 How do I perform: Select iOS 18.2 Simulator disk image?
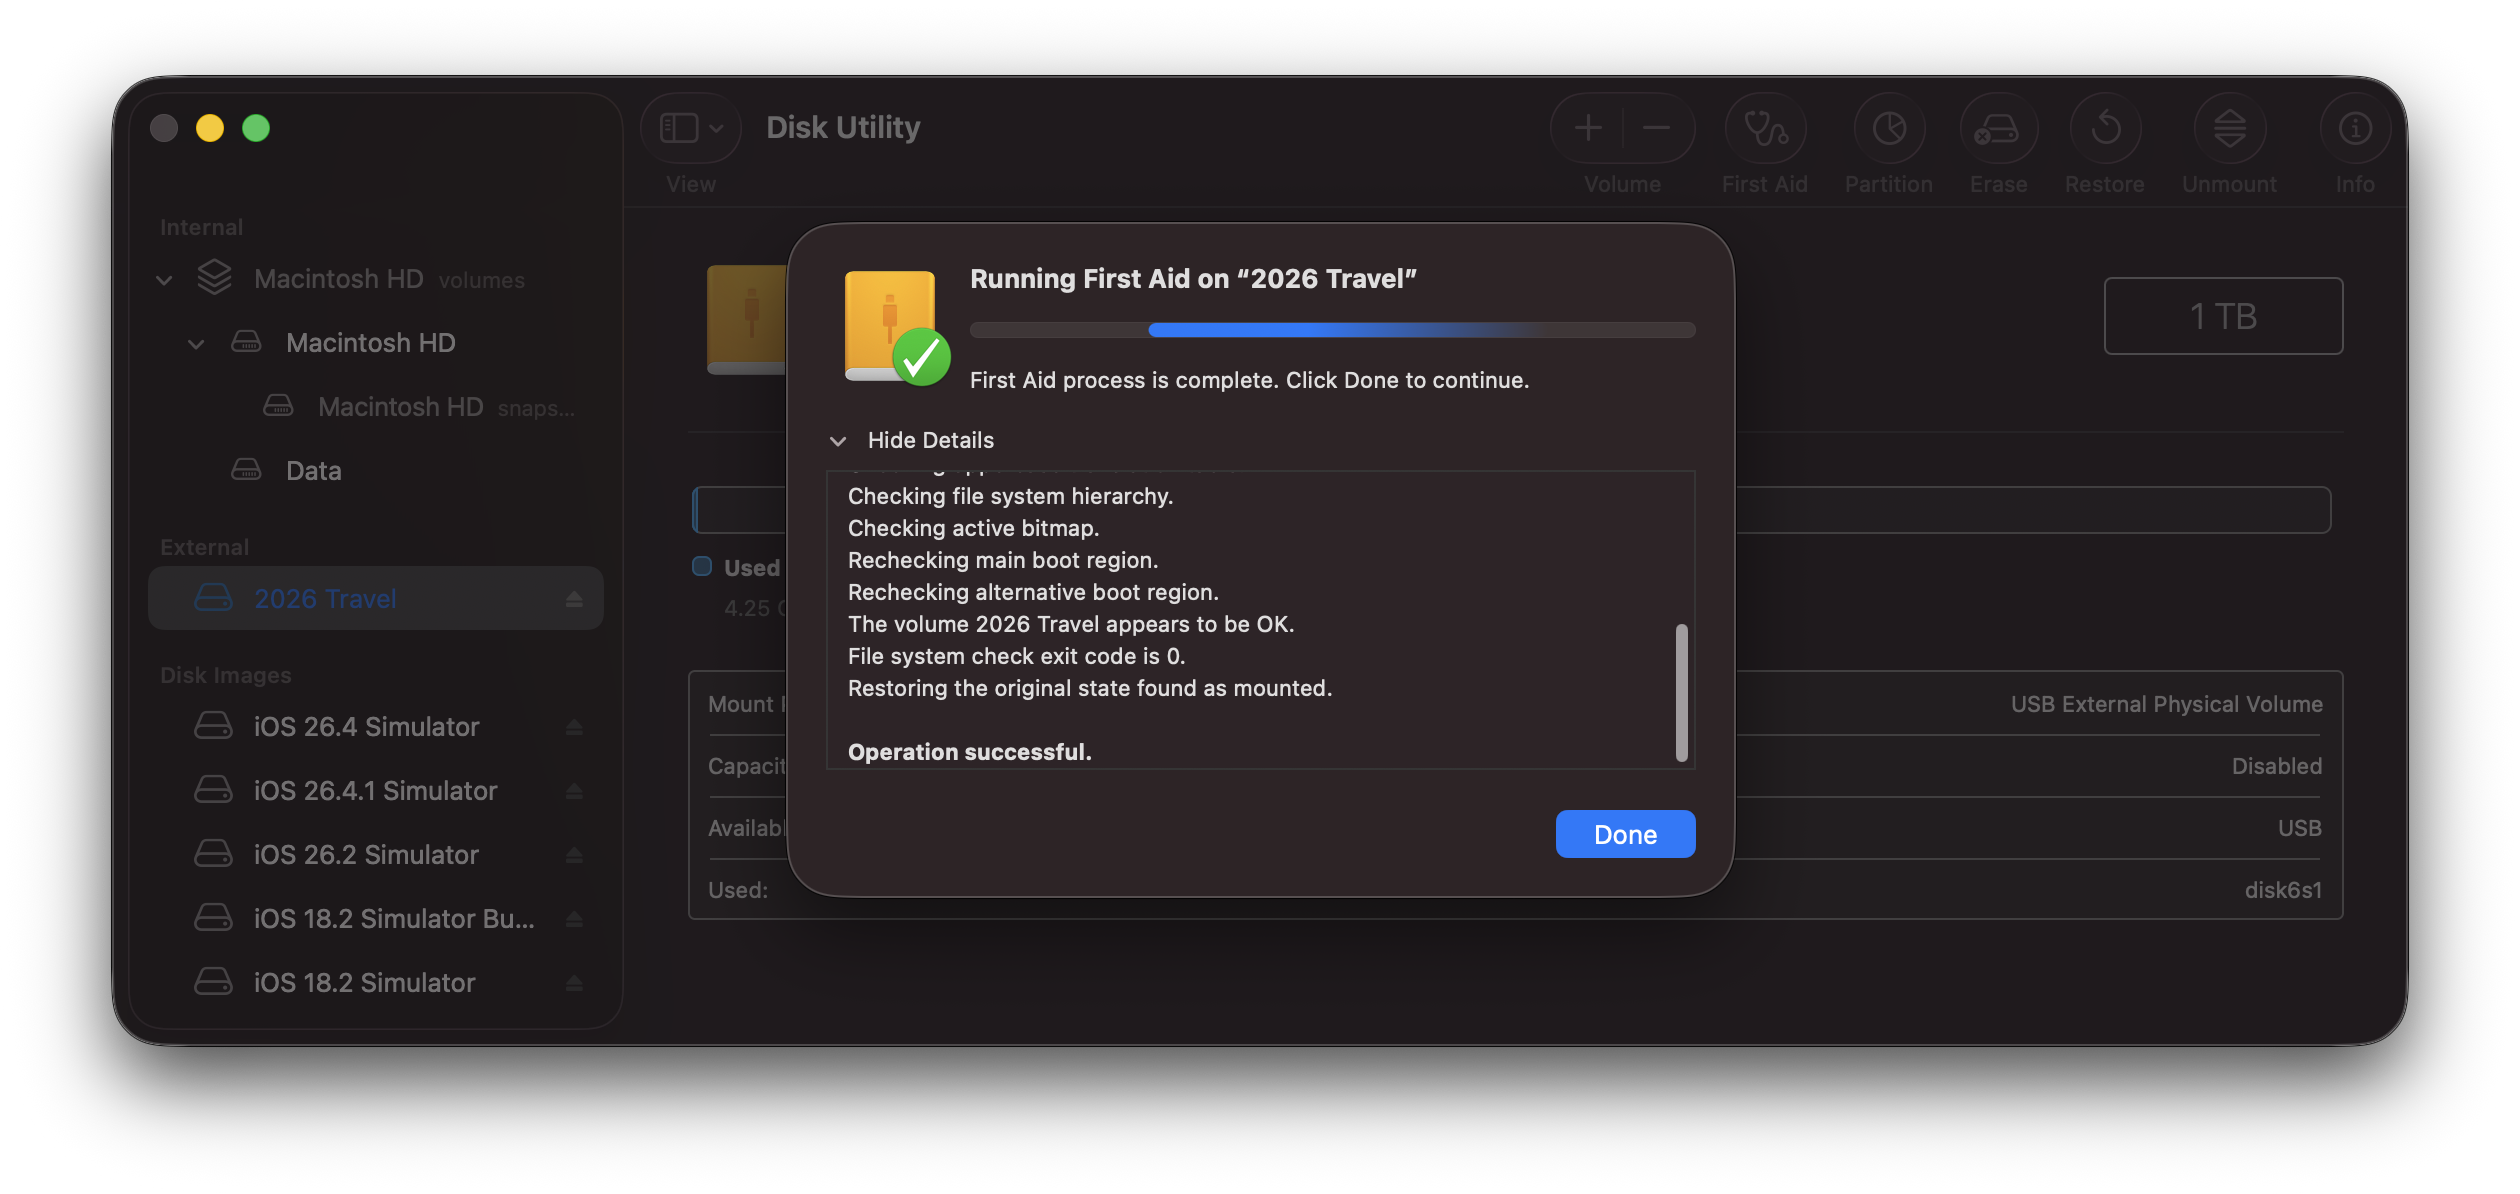[x=376, y=983]
